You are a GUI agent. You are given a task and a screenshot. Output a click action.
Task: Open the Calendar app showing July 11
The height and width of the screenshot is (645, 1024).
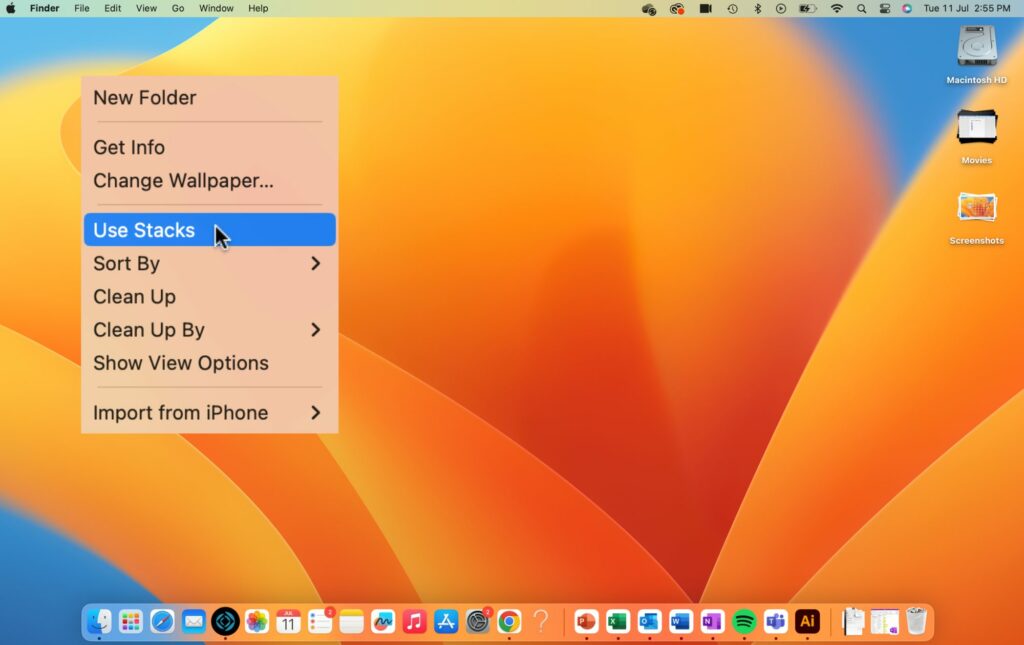point(287,621)
